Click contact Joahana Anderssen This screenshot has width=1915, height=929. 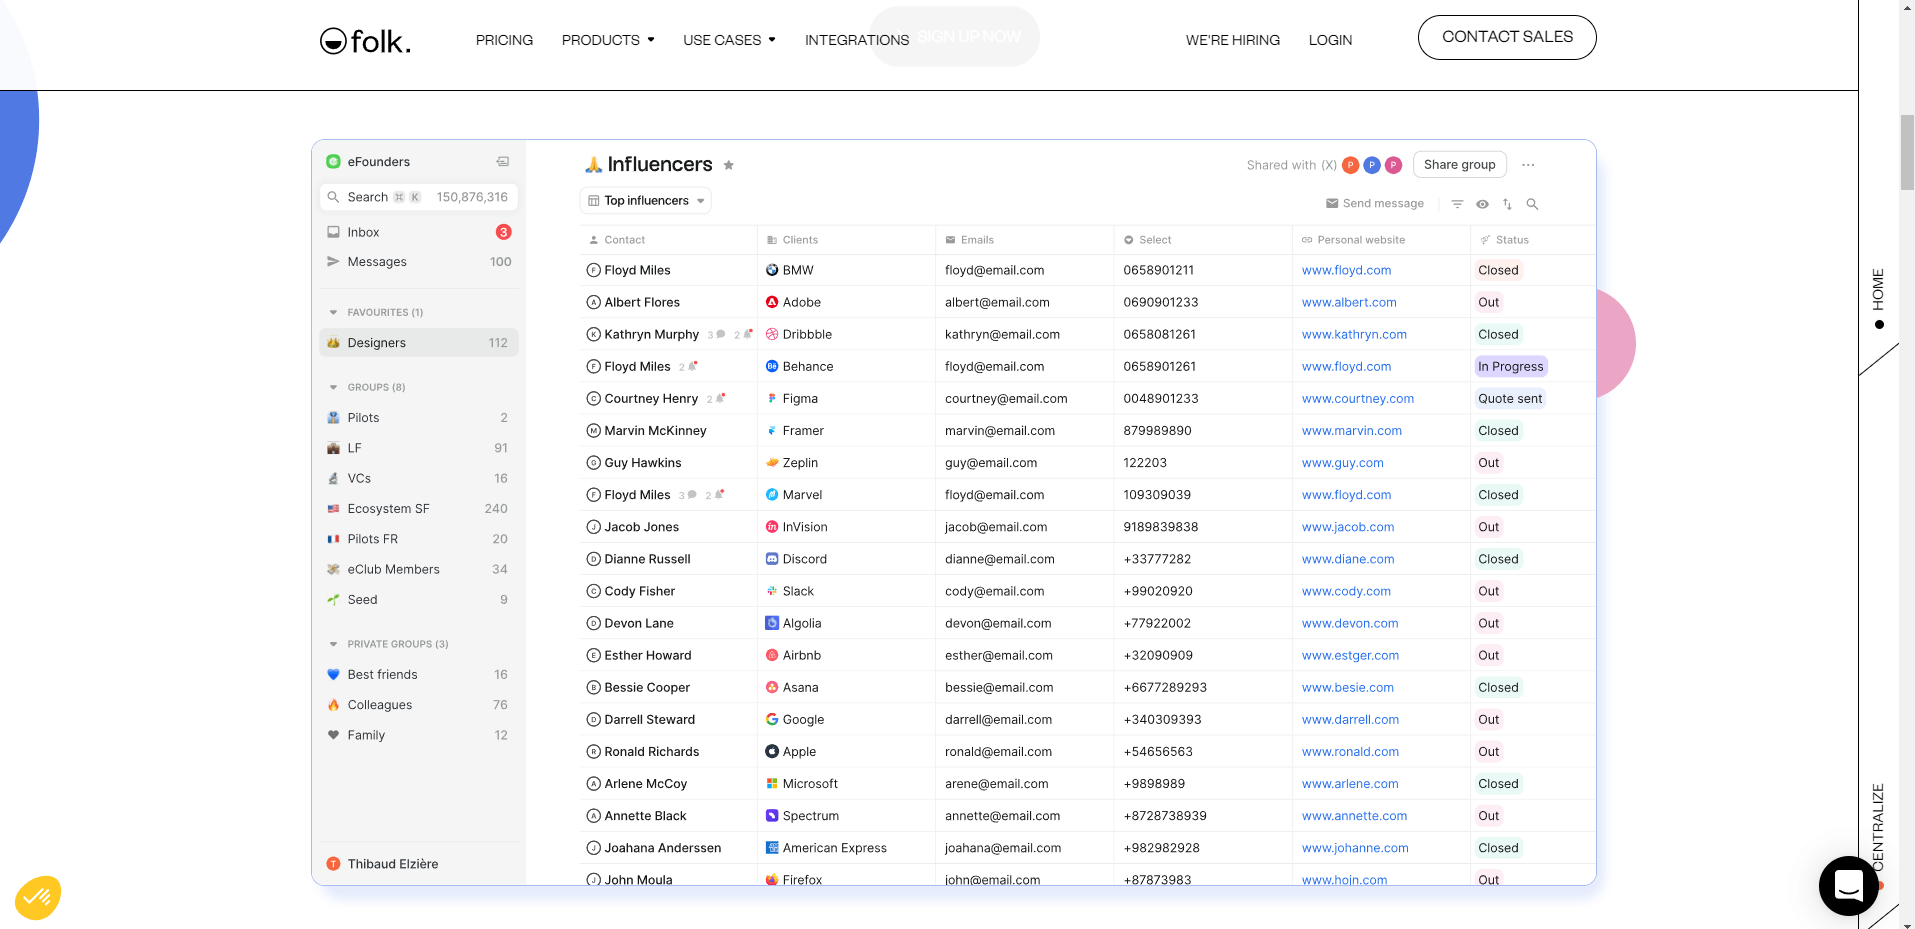point(662,848)
